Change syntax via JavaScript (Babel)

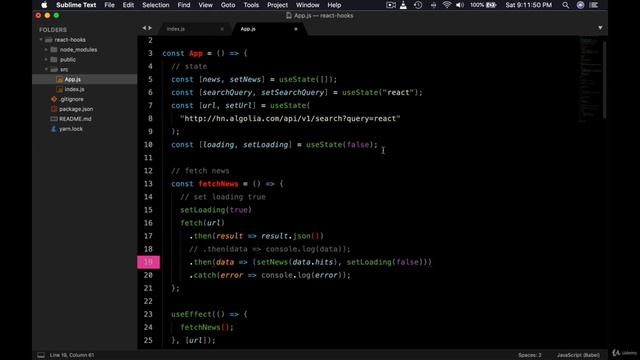pyautogui.click(x=578, y=355)
